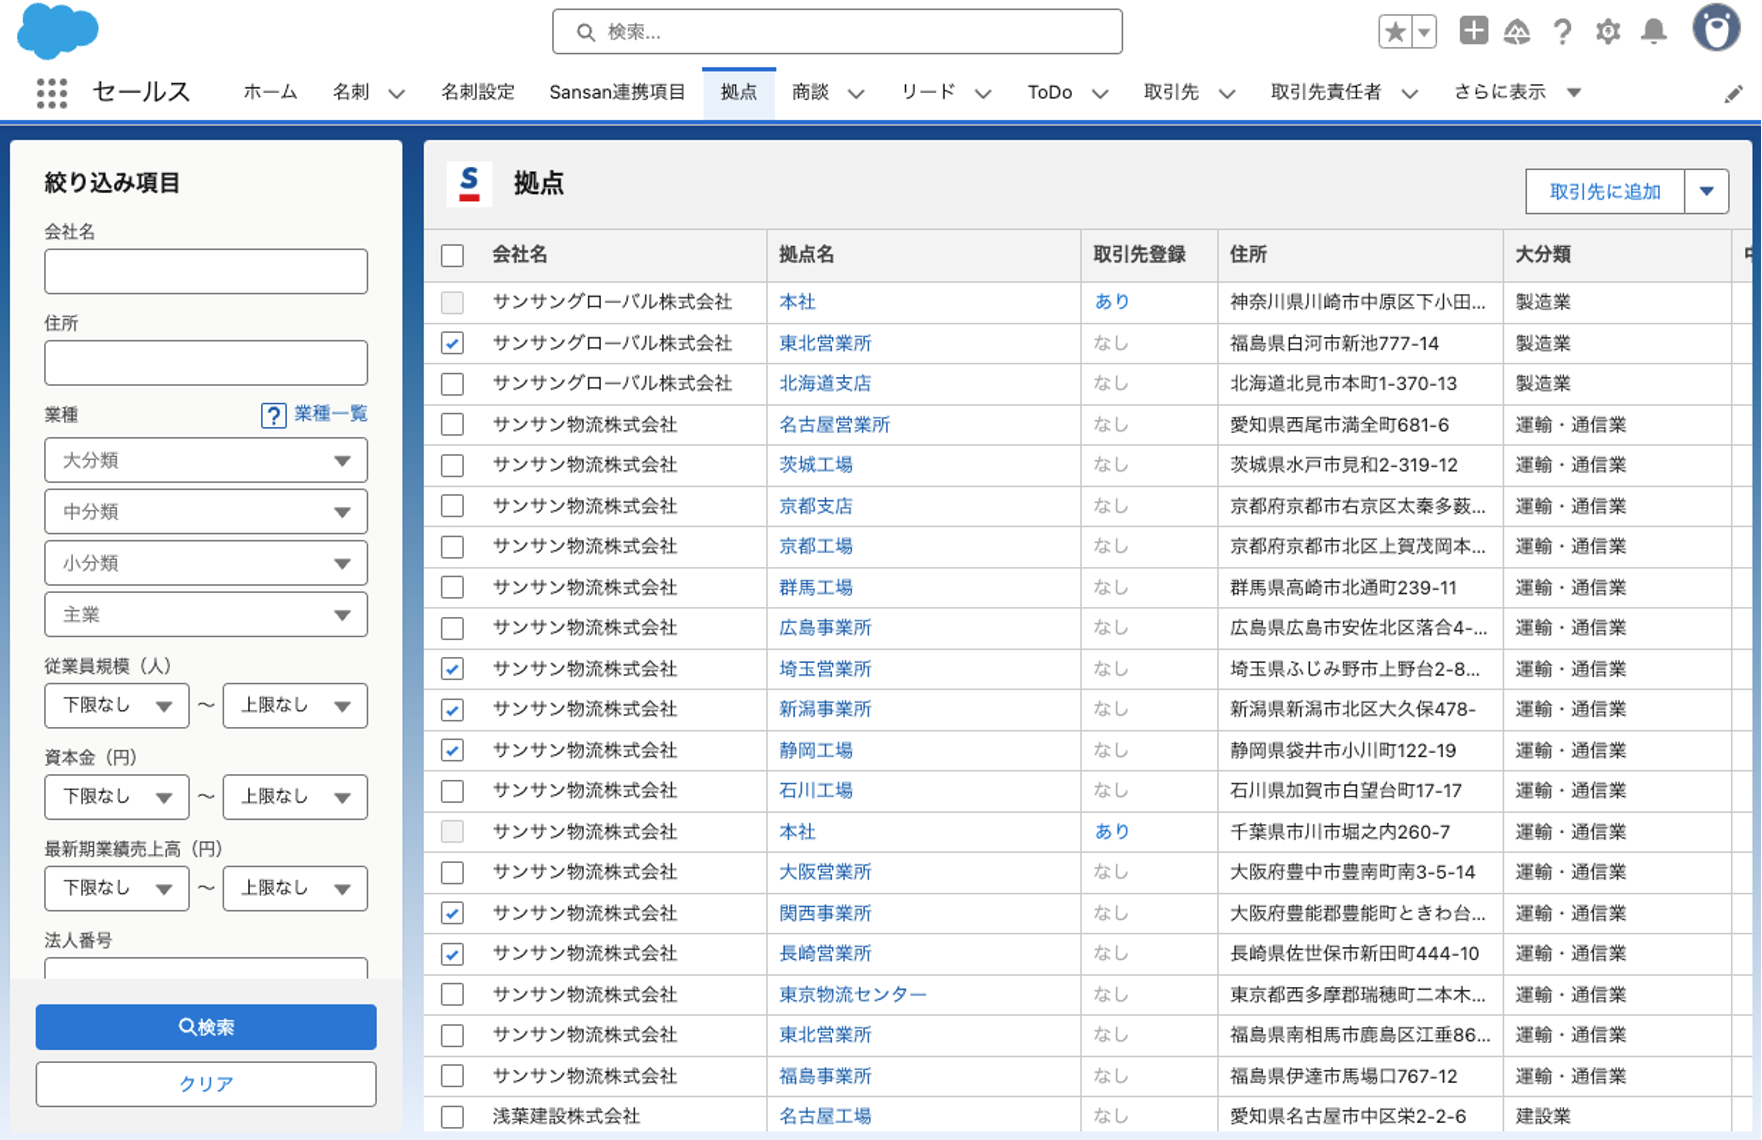Uncheck the 埼玉営業所 row checkbox

point(452,669)
